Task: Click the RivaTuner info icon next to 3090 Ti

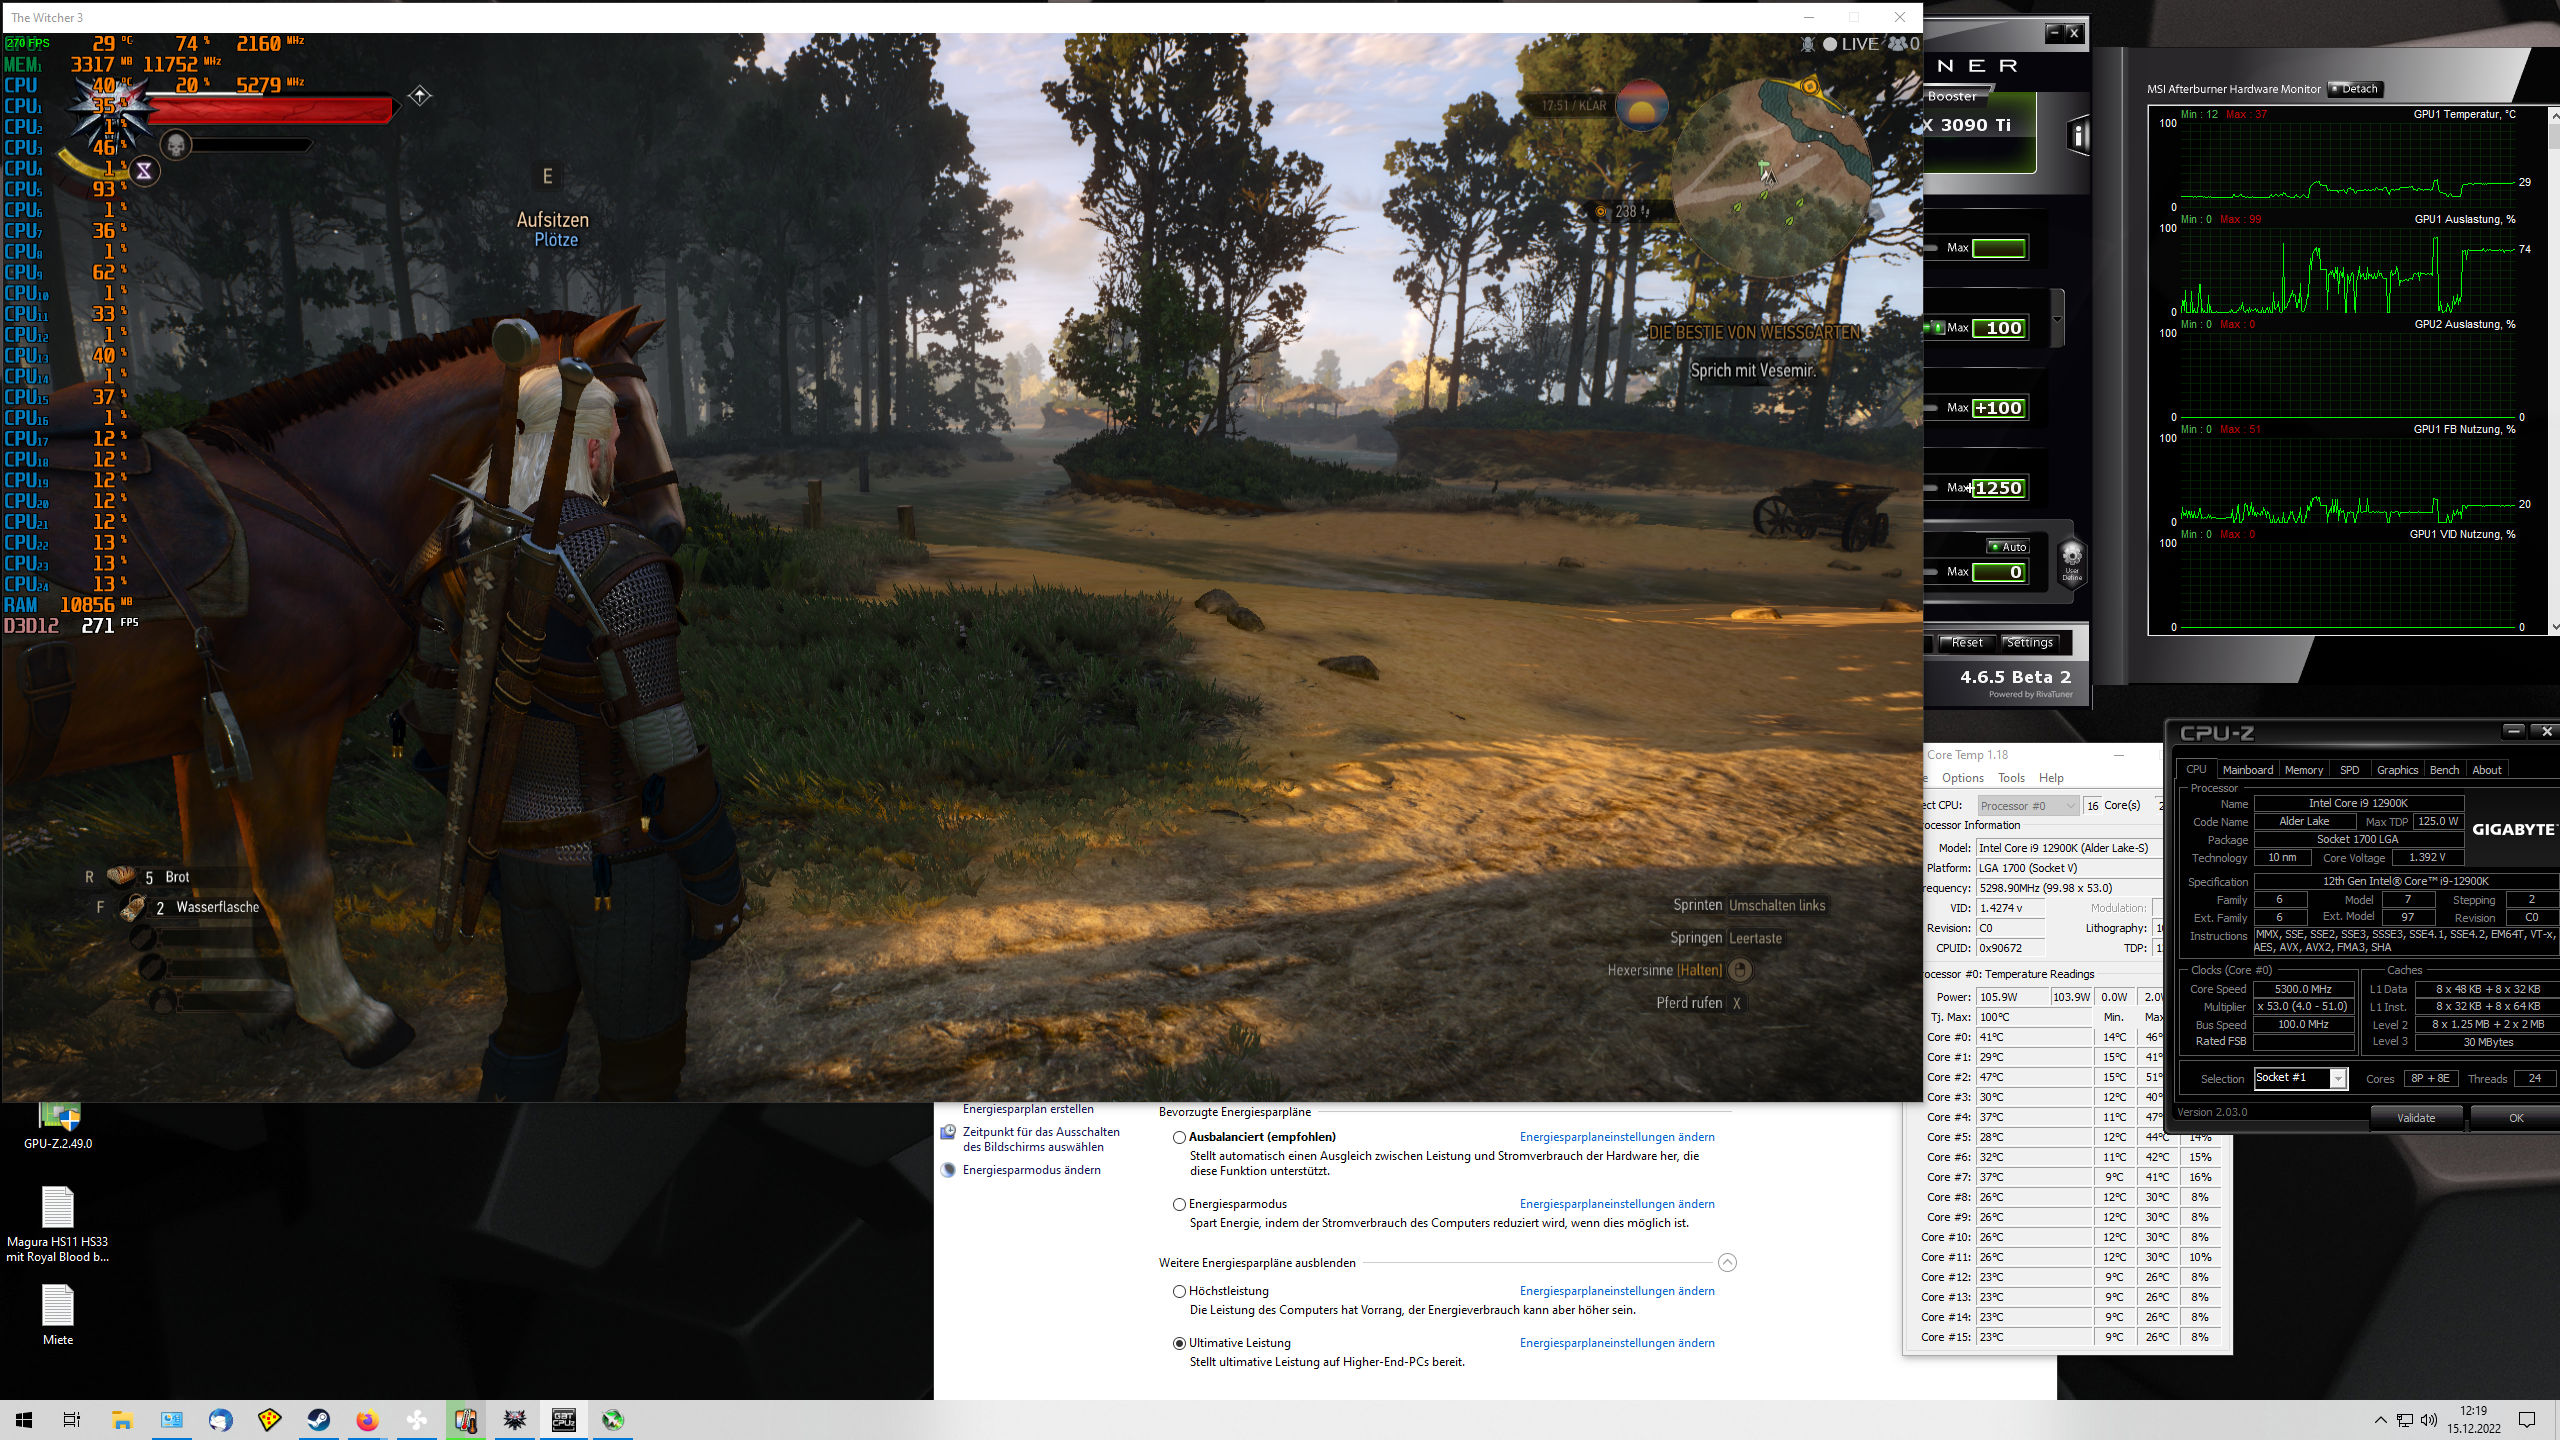Action: tap(2078, 137)
